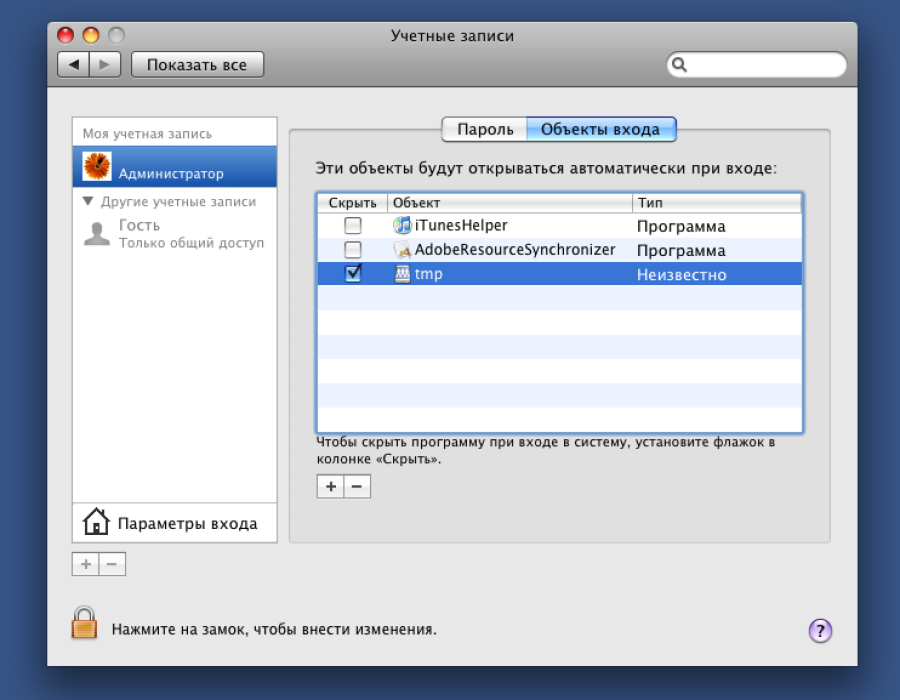Select the Гость account

[174, 234]
